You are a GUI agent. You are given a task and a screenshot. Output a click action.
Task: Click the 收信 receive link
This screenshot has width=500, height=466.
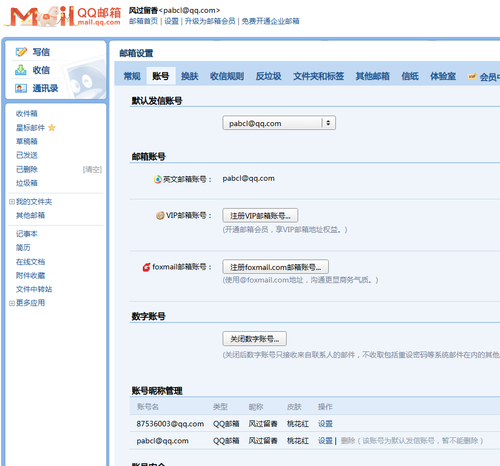pos(41,70)
